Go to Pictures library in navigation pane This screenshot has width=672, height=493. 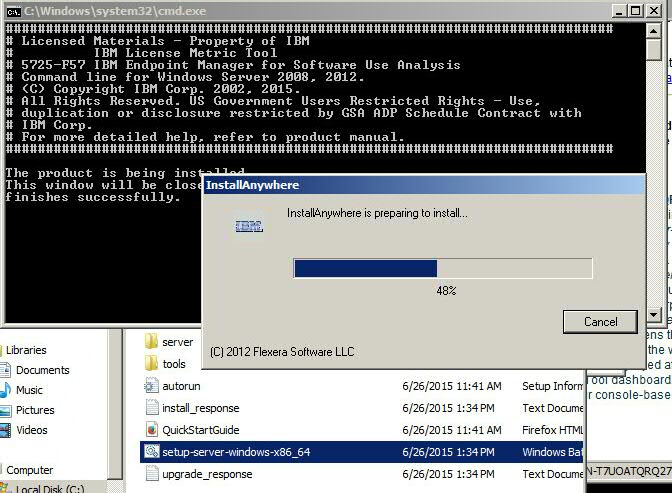point(35,410)
